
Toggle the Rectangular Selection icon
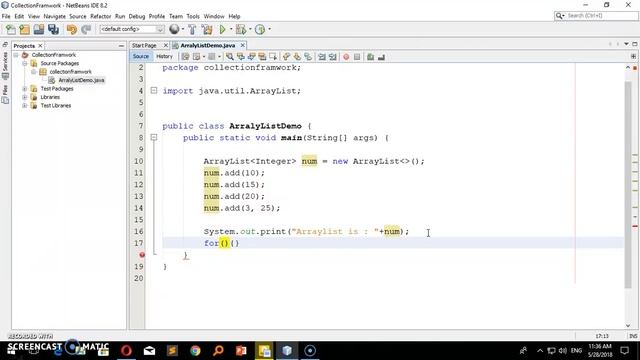273,57
